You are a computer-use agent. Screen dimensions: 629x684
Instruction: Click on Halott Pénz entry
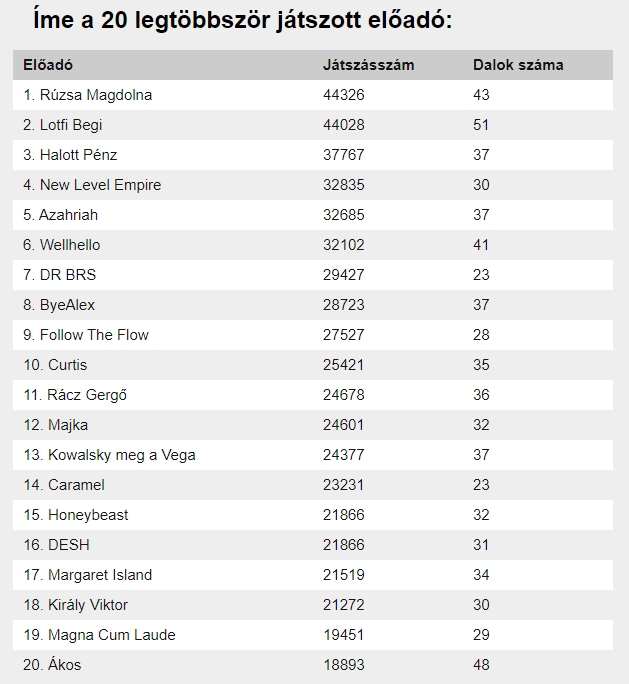click(x=70, y=155)
